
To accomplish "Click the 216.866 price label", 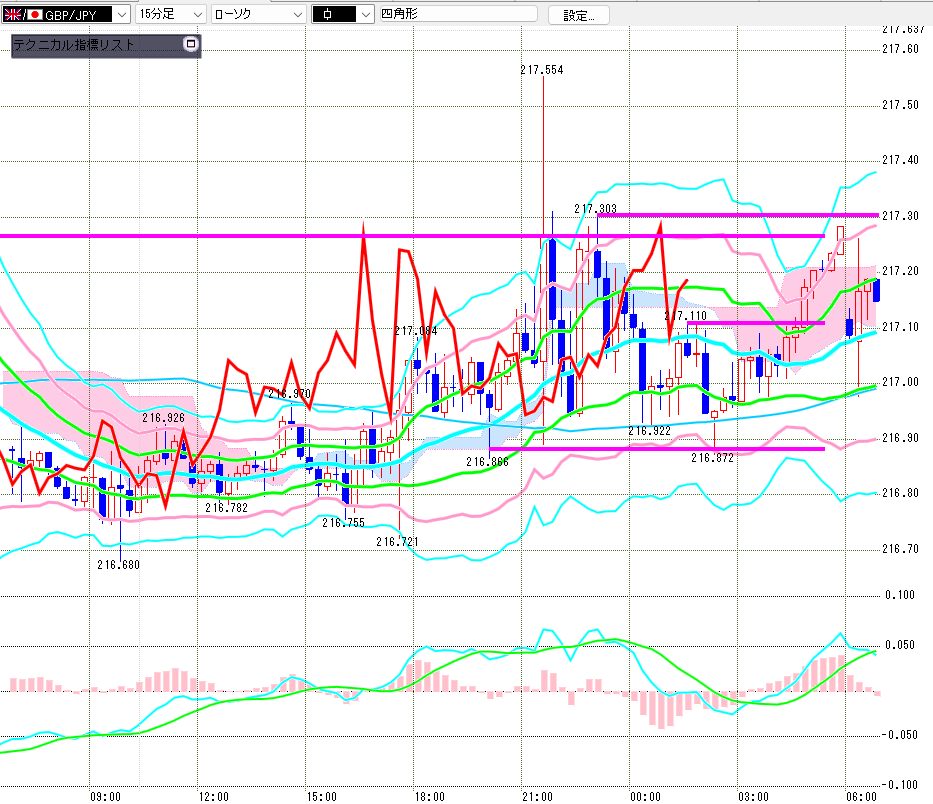I will 487,461.
